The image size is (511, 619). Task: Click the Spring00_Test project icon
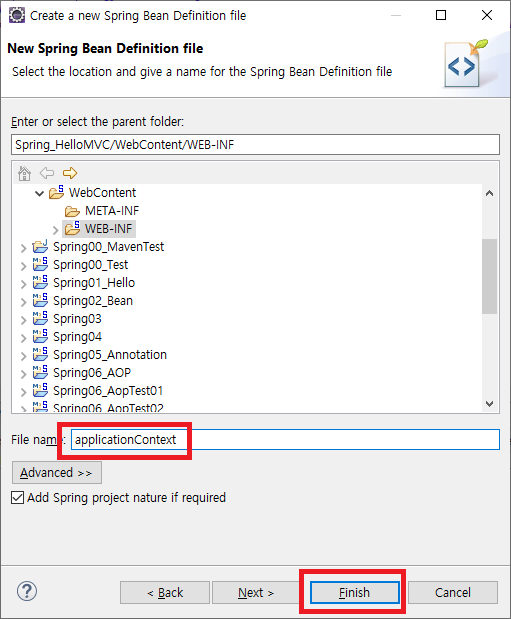40,264
